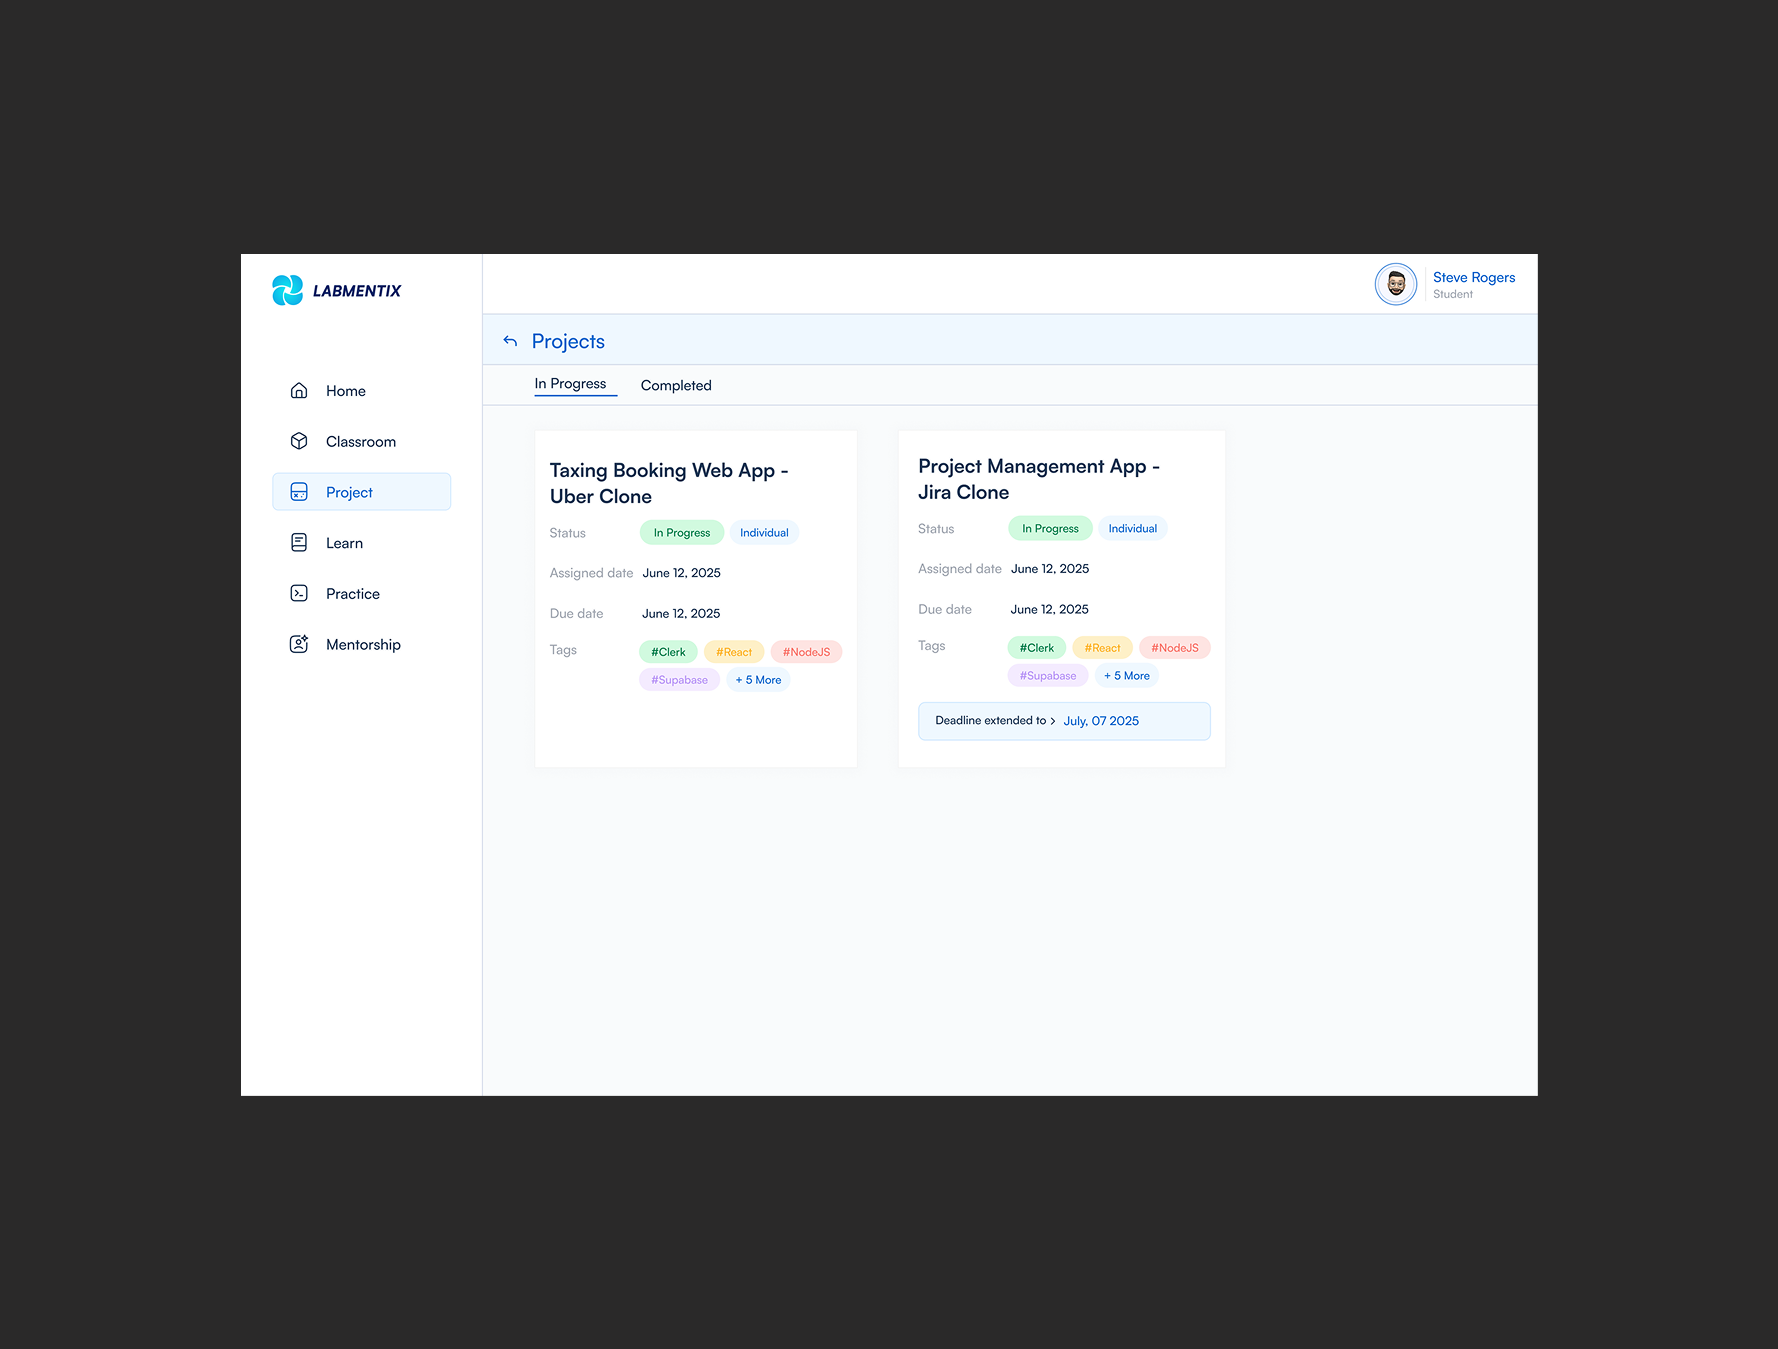1778x1349 pixels.
Task: Select #React tag on Uber Clone card
Action: coord(734,652)
